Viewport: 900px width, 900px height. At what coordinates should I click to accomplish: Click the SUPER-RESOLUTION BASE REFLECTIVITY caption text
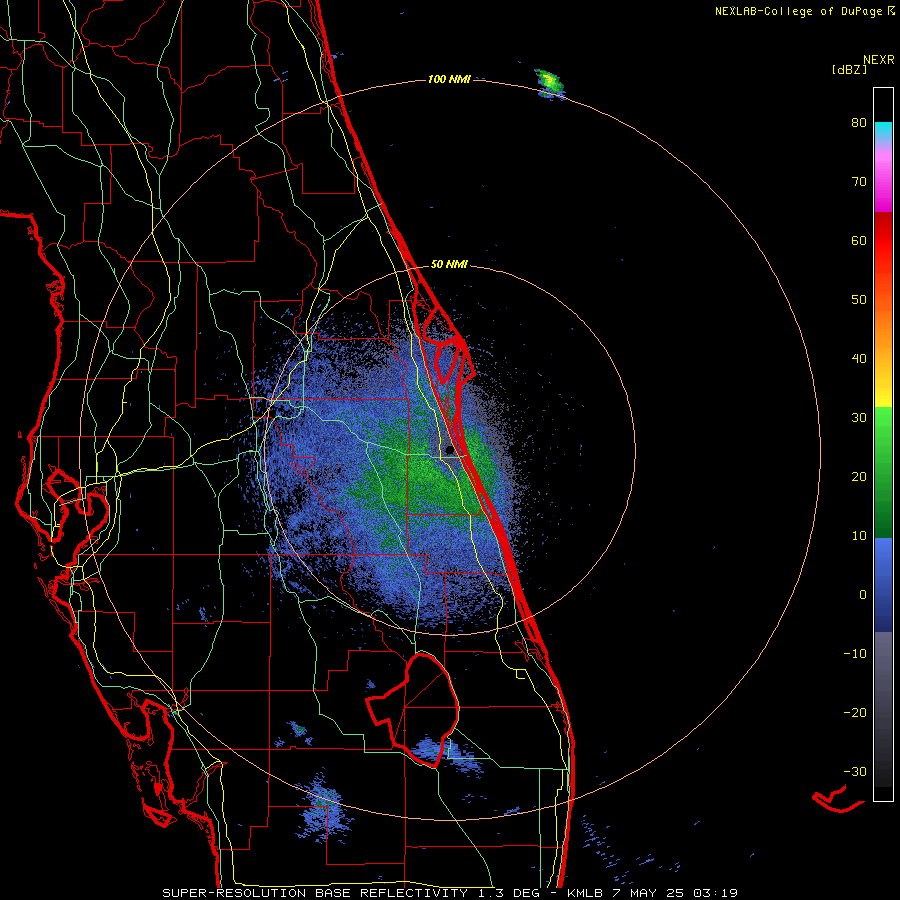tap(315, 893)
